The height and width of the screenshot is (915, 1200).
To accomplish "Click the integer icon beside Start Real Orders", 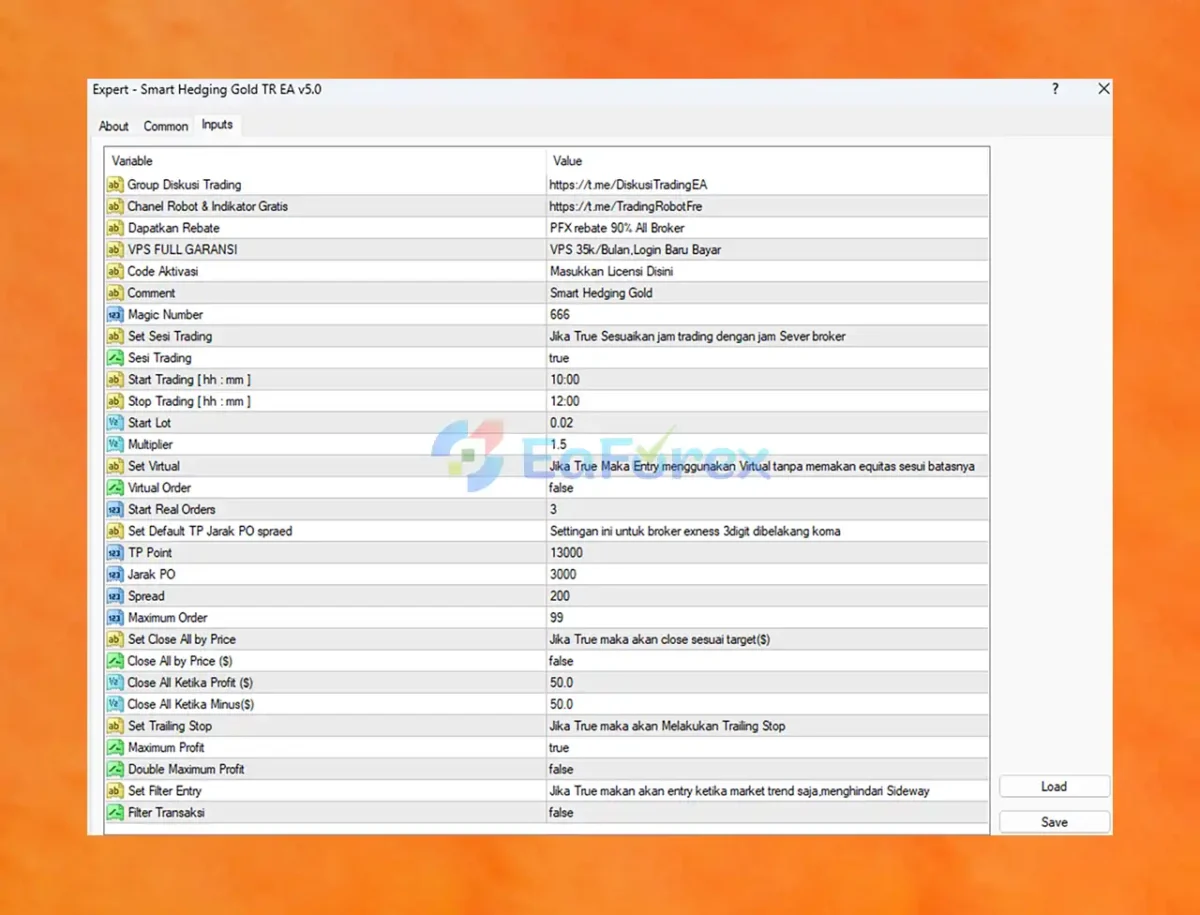I will (114, 509).
